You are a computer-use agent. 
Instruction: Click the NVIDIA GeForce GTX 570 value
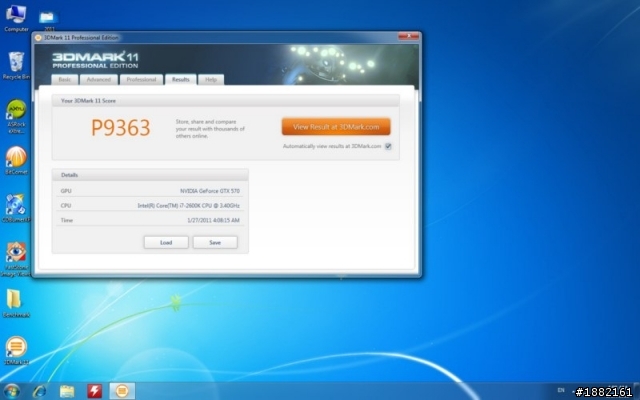(x=210, y=191)
